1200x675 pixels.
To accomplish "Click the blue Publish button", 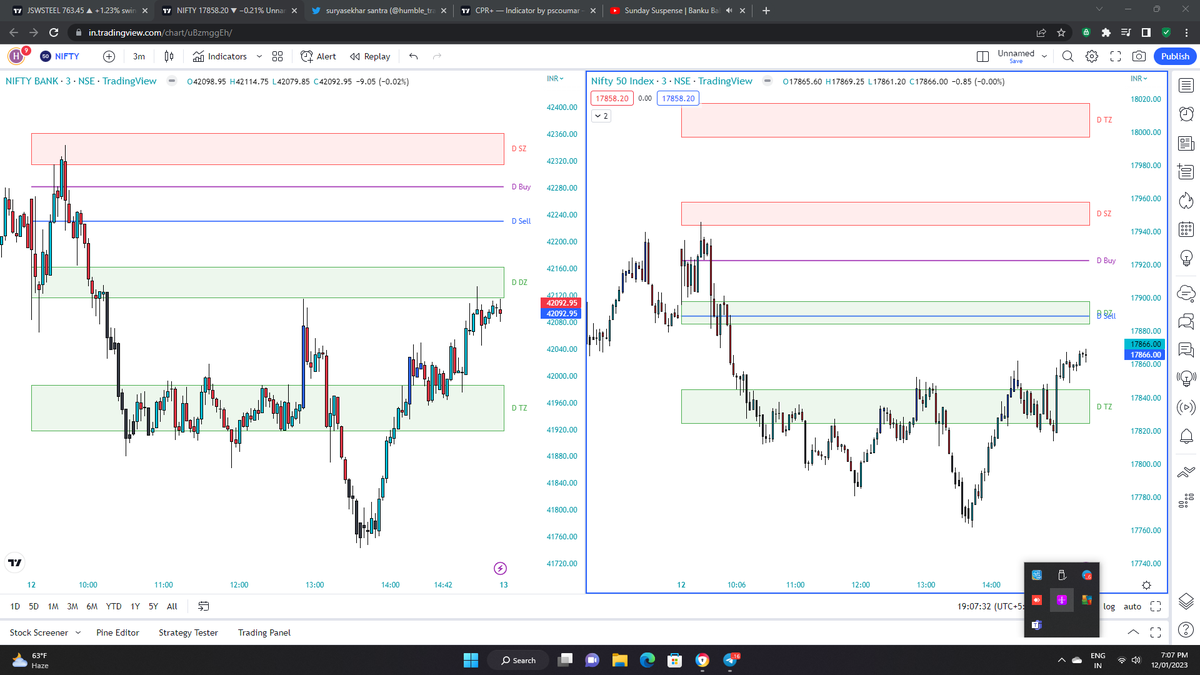I will 1173,56.
